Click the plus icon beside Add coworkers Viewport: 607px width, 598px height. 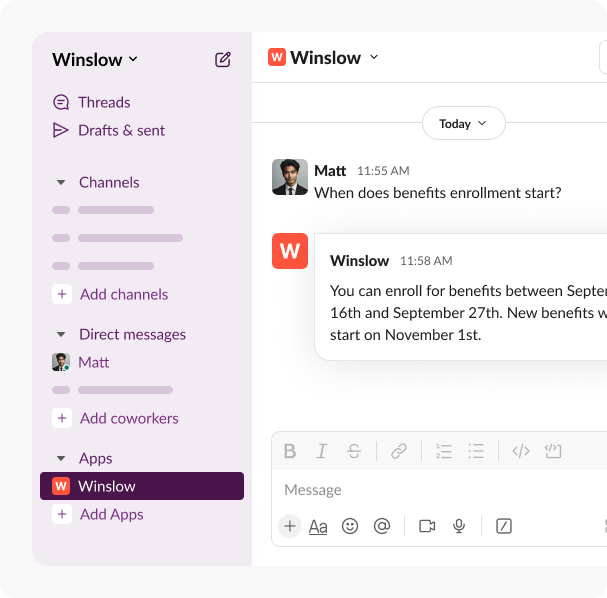point(62,418)
